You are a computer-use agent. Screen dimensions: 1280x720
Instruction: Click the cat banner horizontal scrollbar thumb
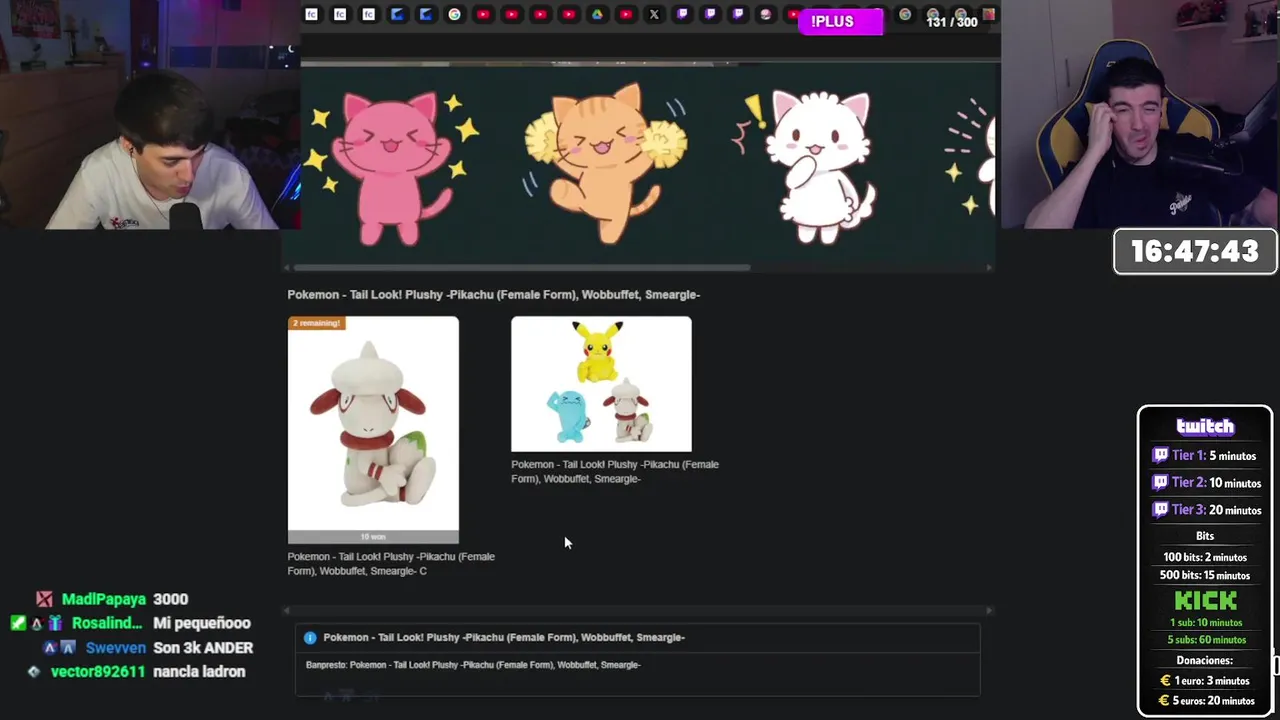(x=522, y=267)
